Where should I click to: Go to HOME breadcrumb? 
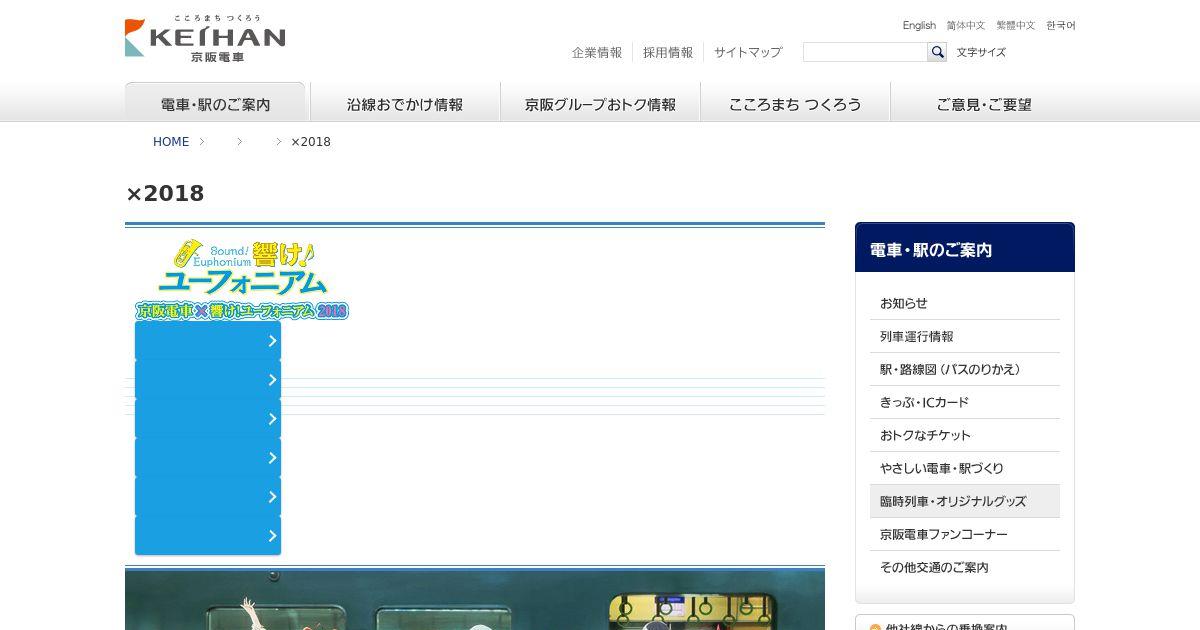click(171, 142)
